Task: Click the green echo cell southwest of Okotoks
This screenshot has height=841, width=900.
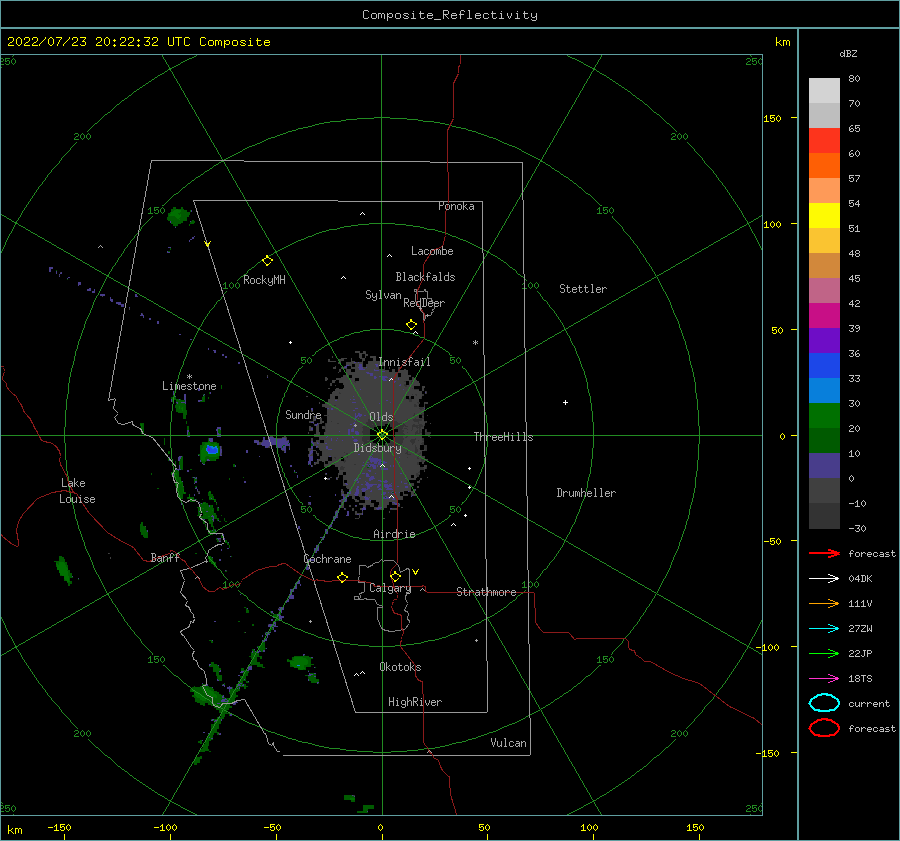Action: point(301,662)
